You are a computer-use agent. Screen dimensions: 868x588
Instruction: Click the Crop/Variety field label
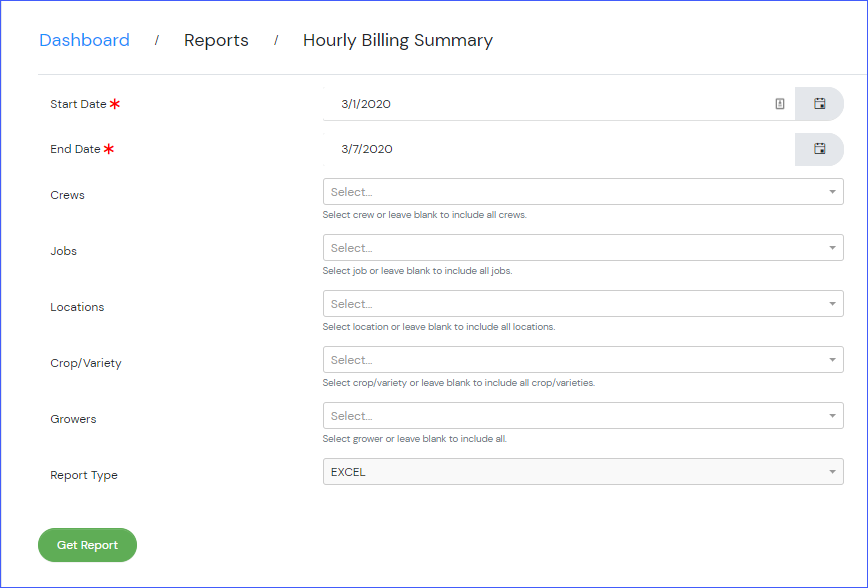point(86,363)
